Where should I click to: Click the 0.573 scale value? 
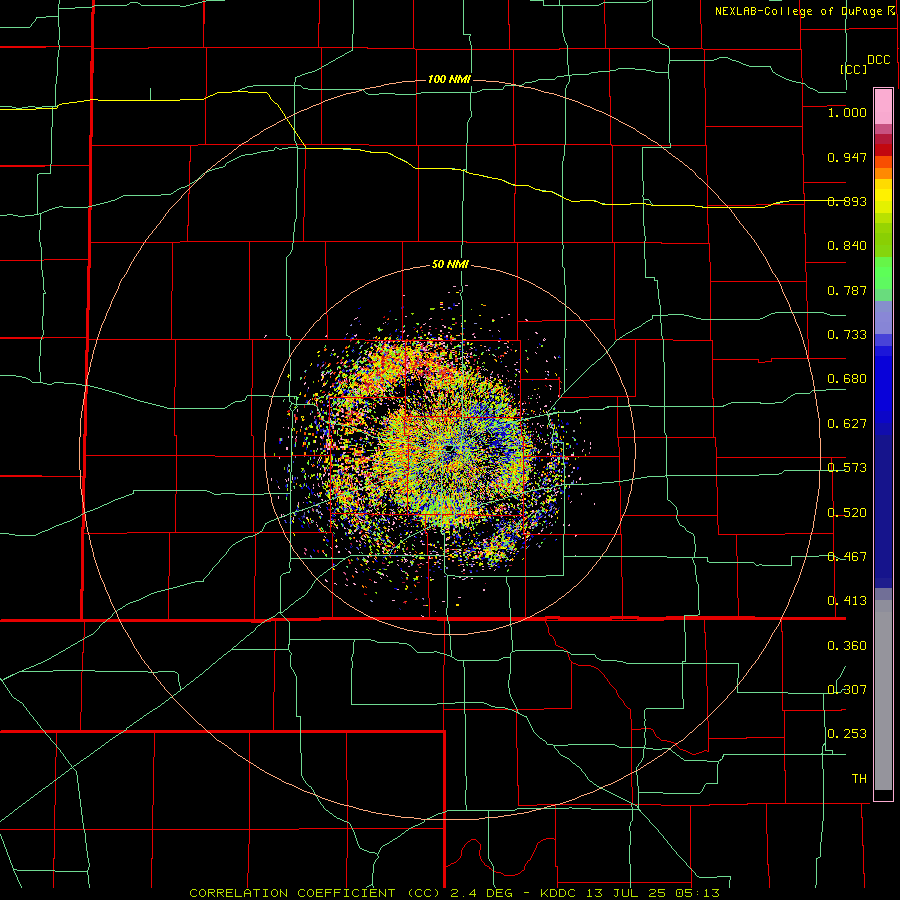pyautogui.click(x=847, y=468)
